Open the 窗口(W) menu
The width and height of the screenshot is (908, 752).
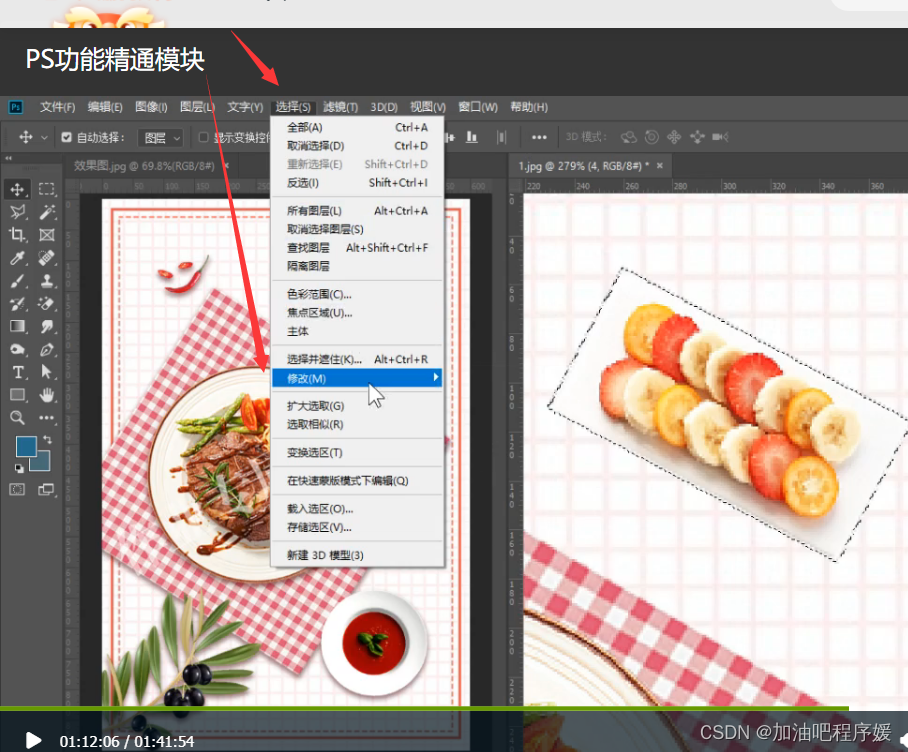(x=478, y=107)
